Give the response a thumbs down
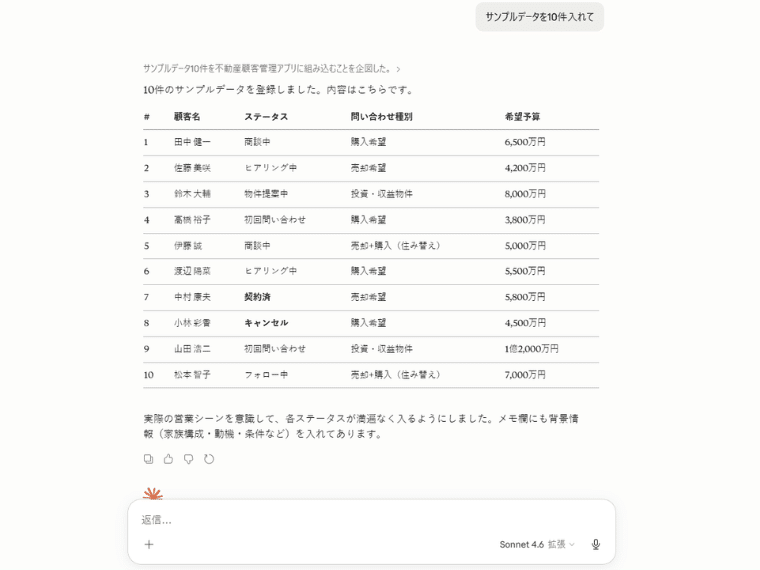Screen dimensions: 760x570 [x=188, y=459]
